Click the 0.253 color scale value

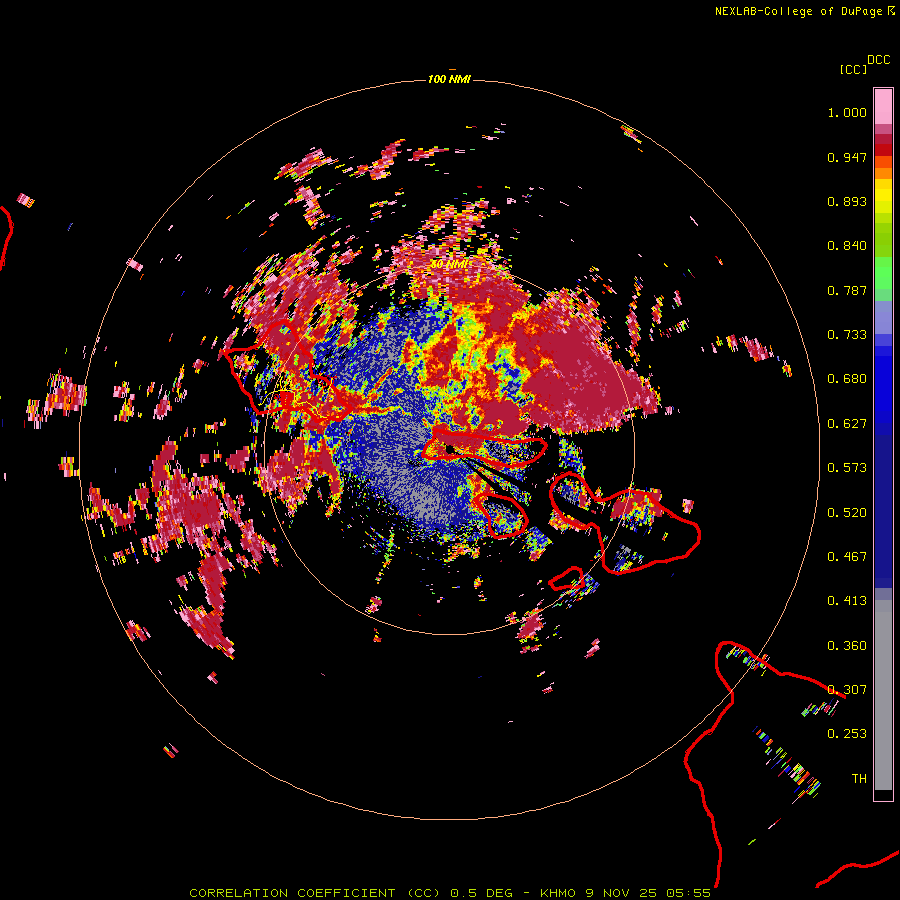[x=847, y=734]
